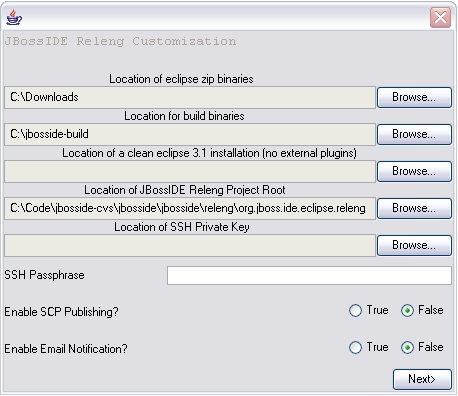458x396 pixels.
Task: Browse for JBossIDE Releng Project Root
Action: coord(414,208)
